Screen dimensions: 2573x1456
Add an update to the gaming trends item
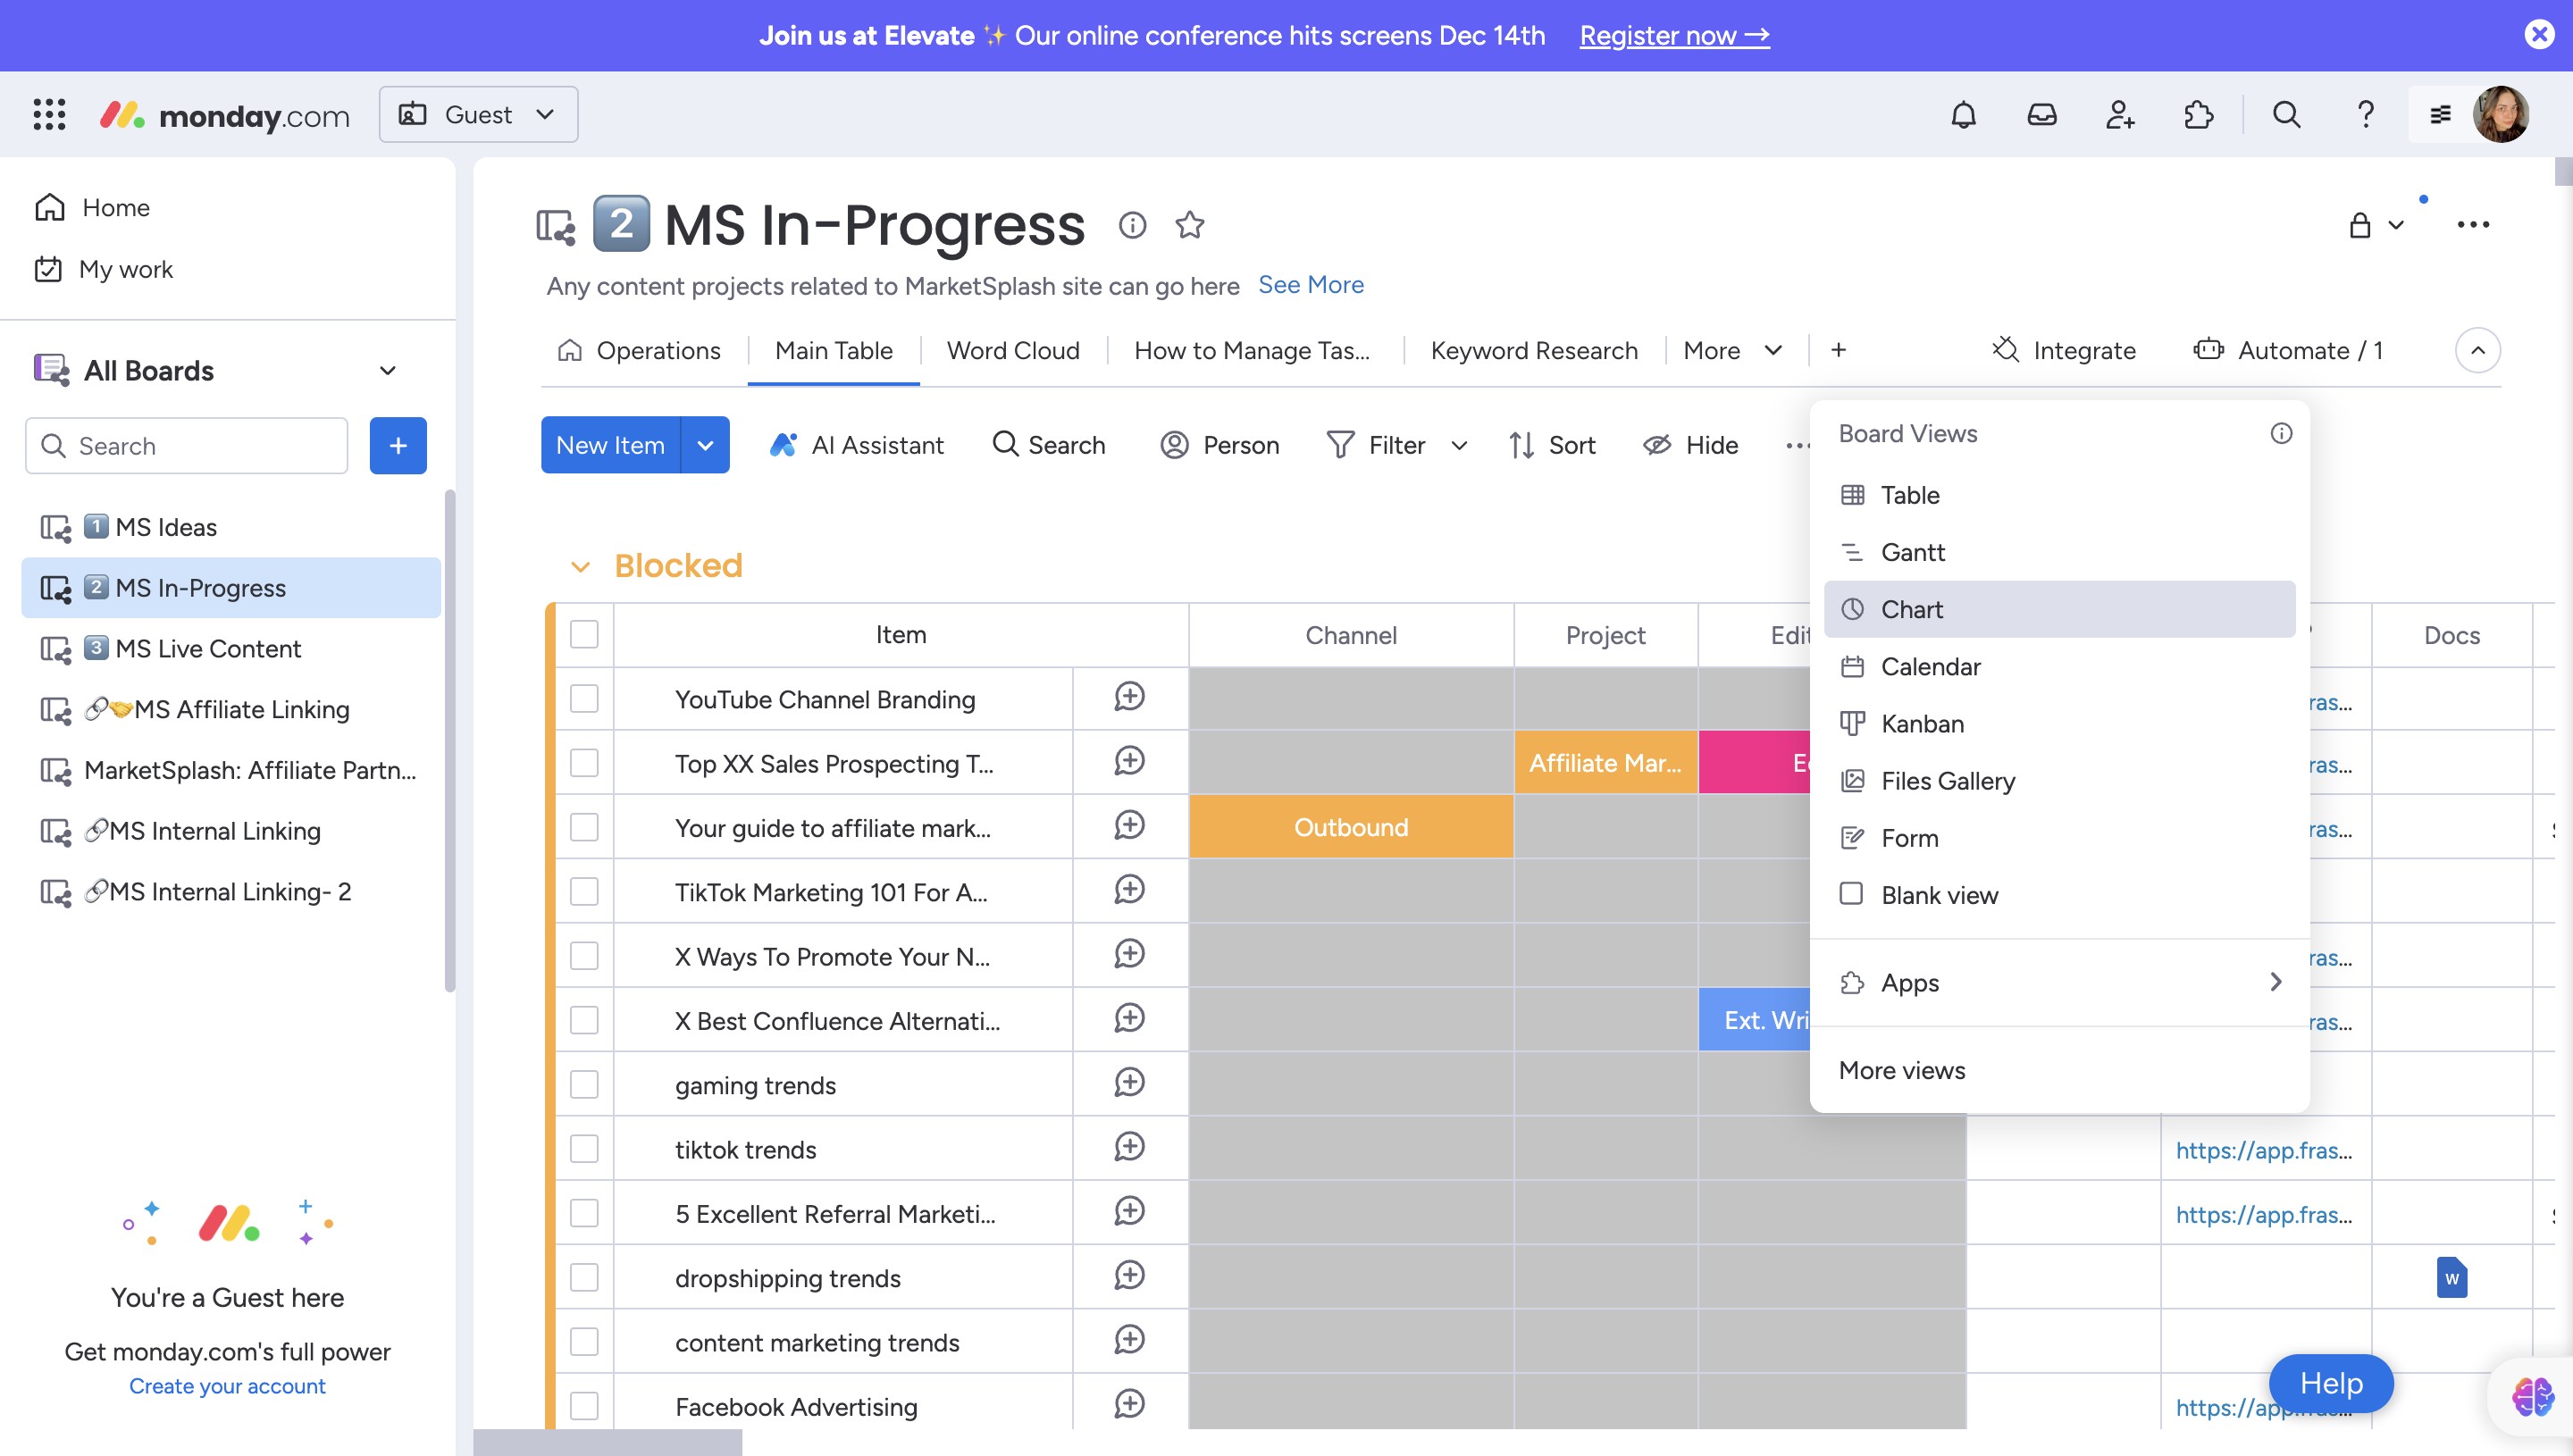[1129, 1083]
